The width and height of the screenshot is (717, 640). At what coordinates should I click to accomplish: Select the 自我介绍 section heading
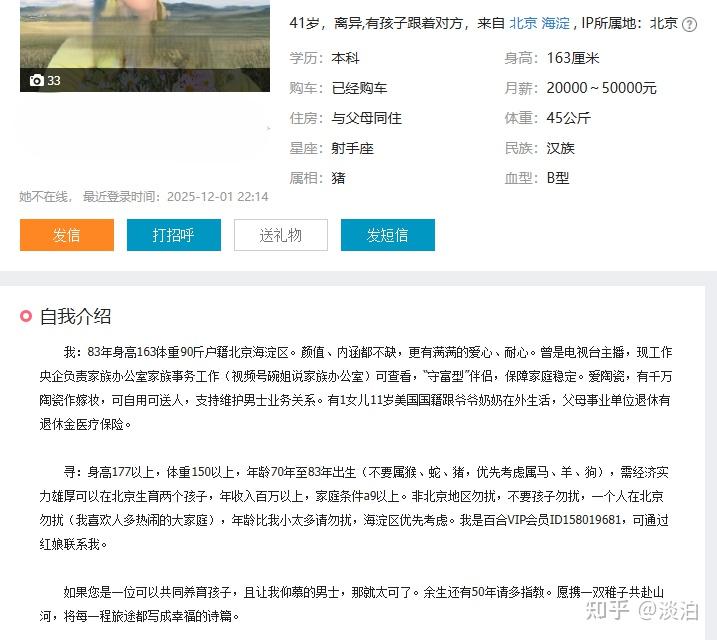pyautogui.click(x=75, y=316)
